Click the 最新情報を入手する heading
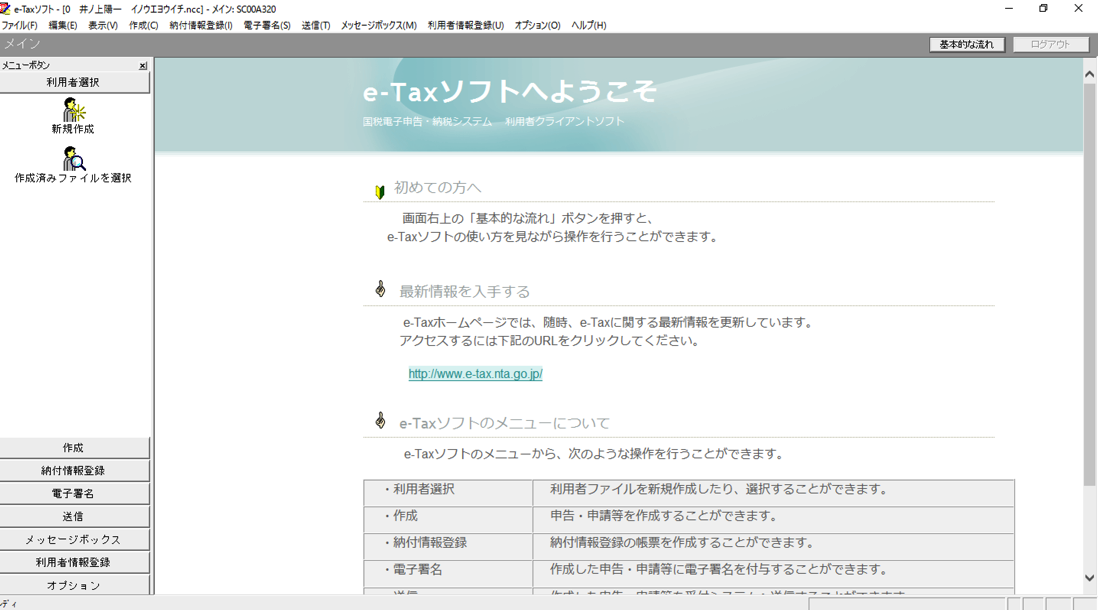Viewport: 1098px width, 610px height. pyautogui.click(x=465, y=292)
